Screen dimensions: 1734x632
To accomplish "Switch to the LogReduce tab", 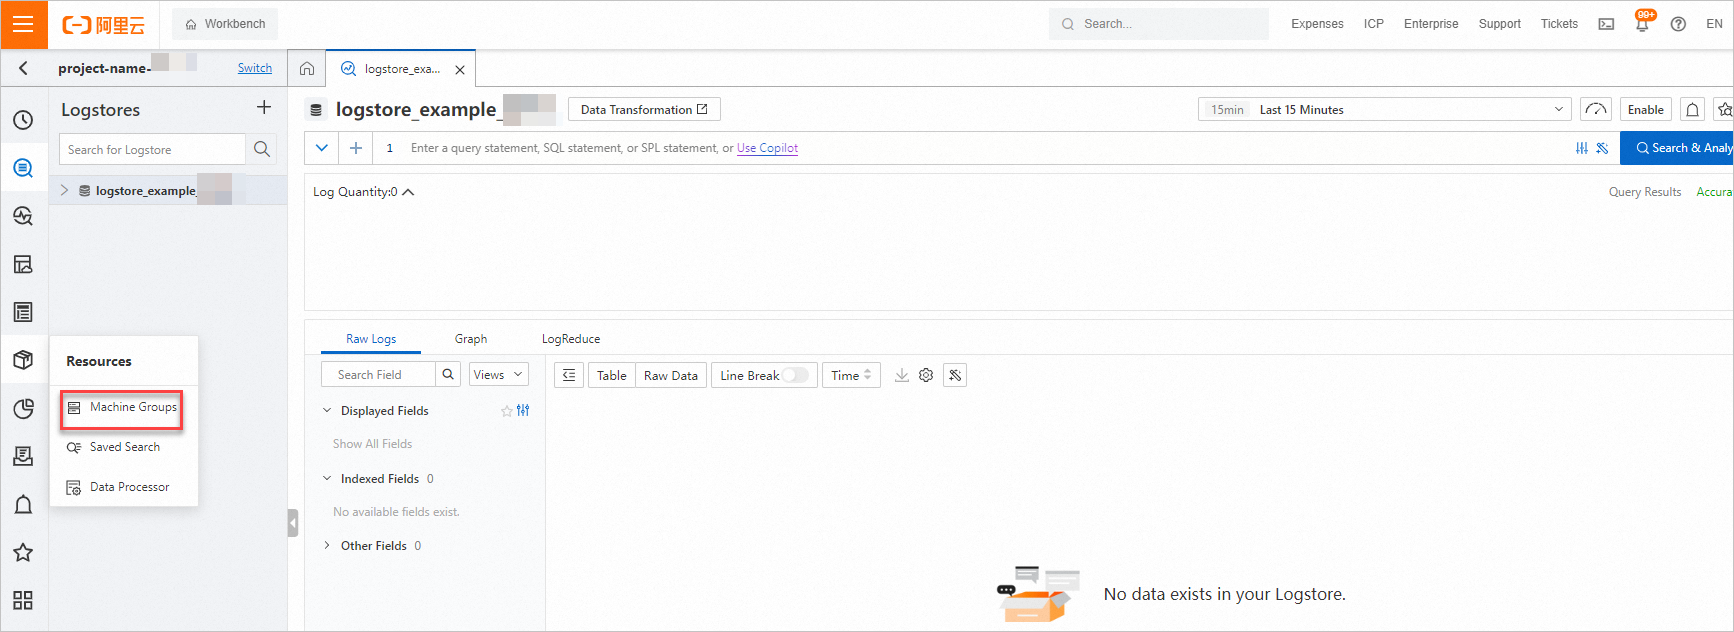I will pos(571,339).
